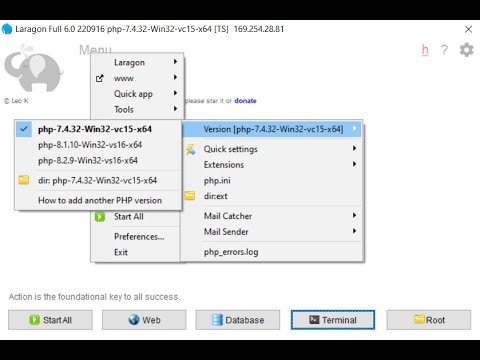Click the Web button
The height and width of the screenshot is (360, 480).
click(144, 320)
